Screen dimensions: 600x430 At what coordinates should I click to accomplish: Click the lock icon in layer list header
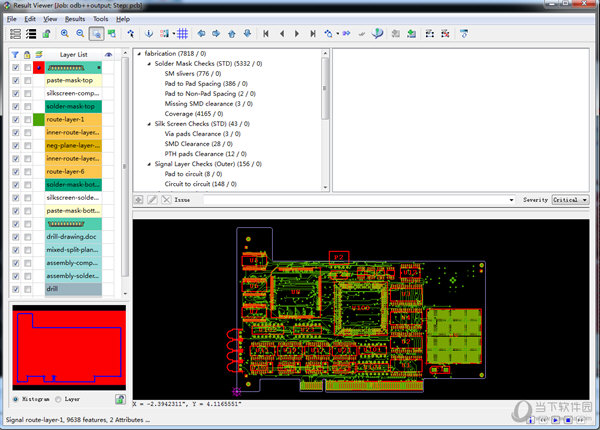pyautogui.click(x=27, y=54)
